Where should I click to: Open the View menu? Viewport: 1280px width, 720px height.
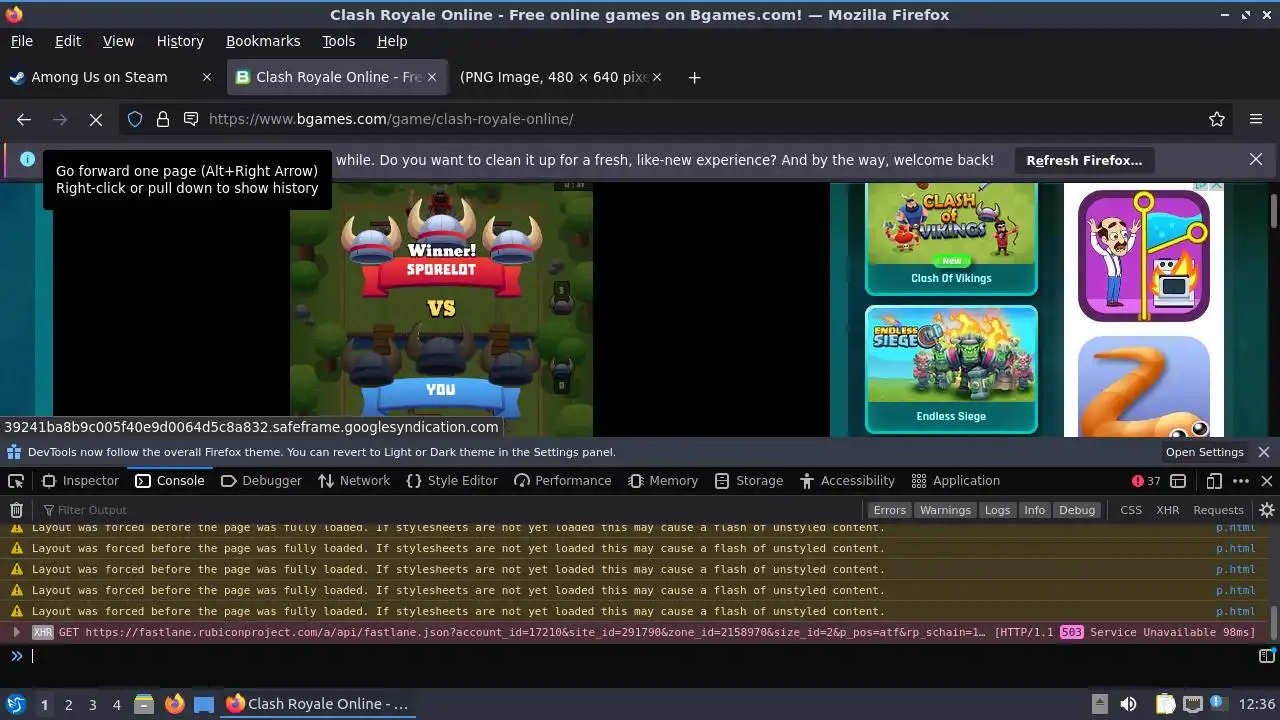(x=118, y=41)
